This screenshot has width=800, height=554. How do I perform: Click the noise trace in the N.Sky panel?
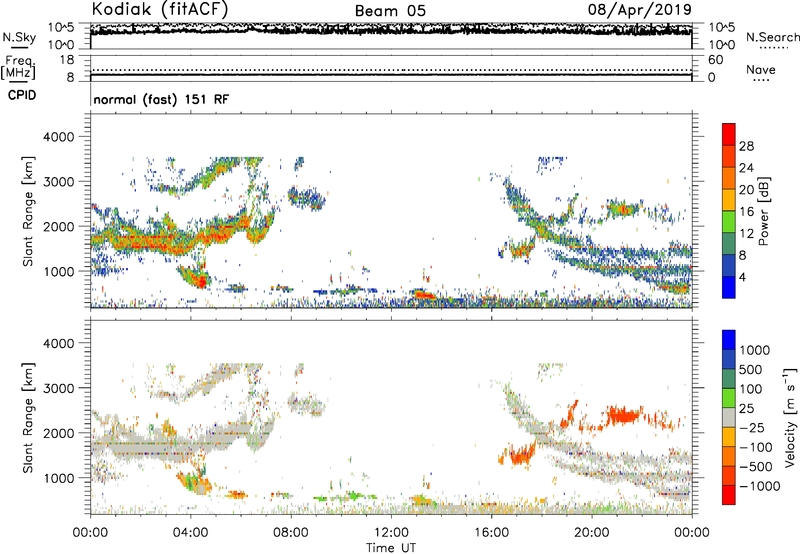(391, 31)
